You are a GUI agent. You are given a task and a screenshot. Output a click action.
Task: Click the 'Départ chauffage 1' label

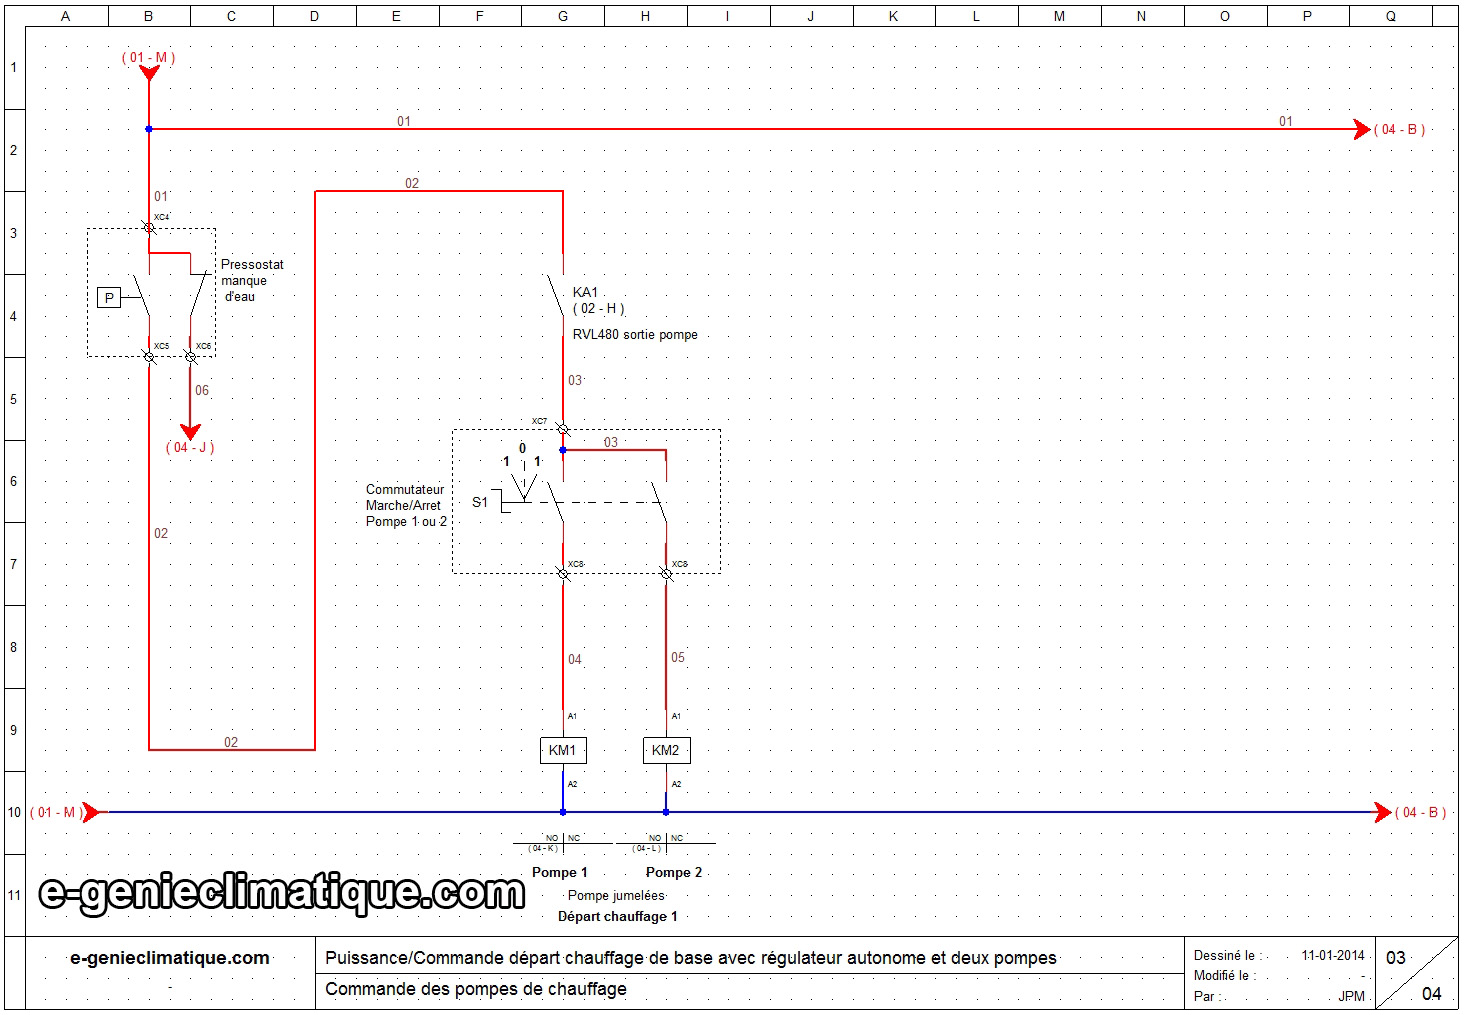(618, 917)
